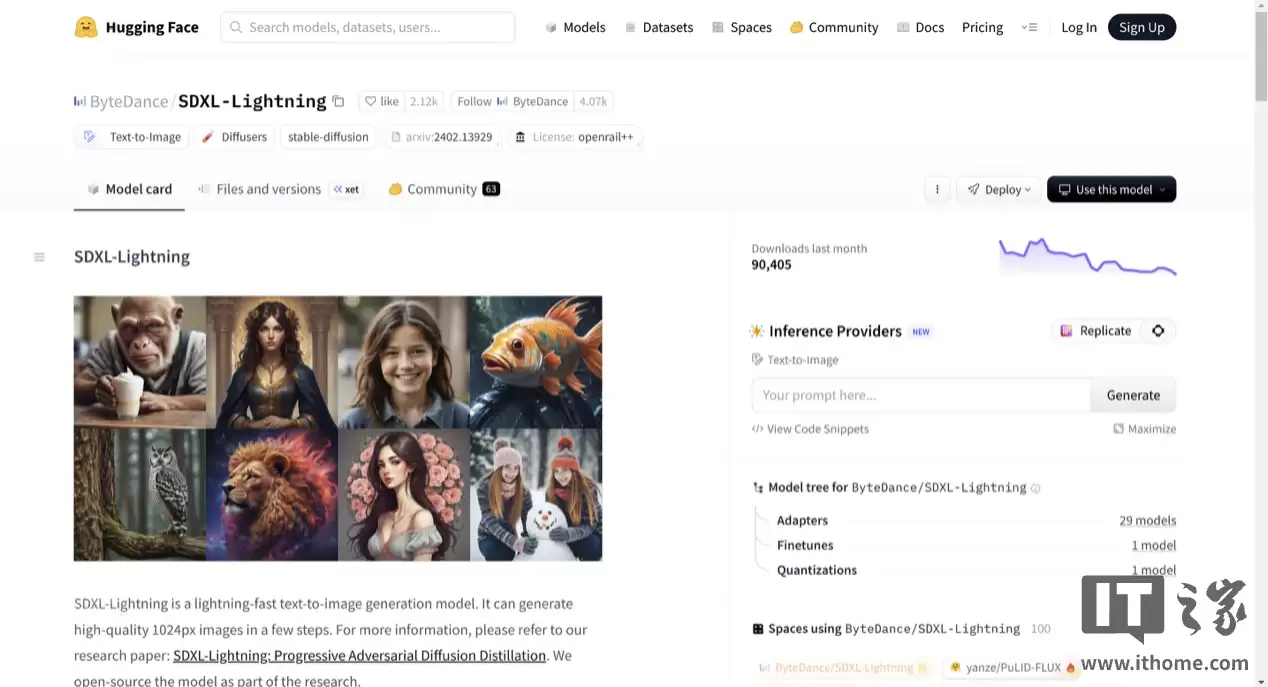
Task: Click the provider settings icon beside Replicate
Action: click(x=1158, y=331)
